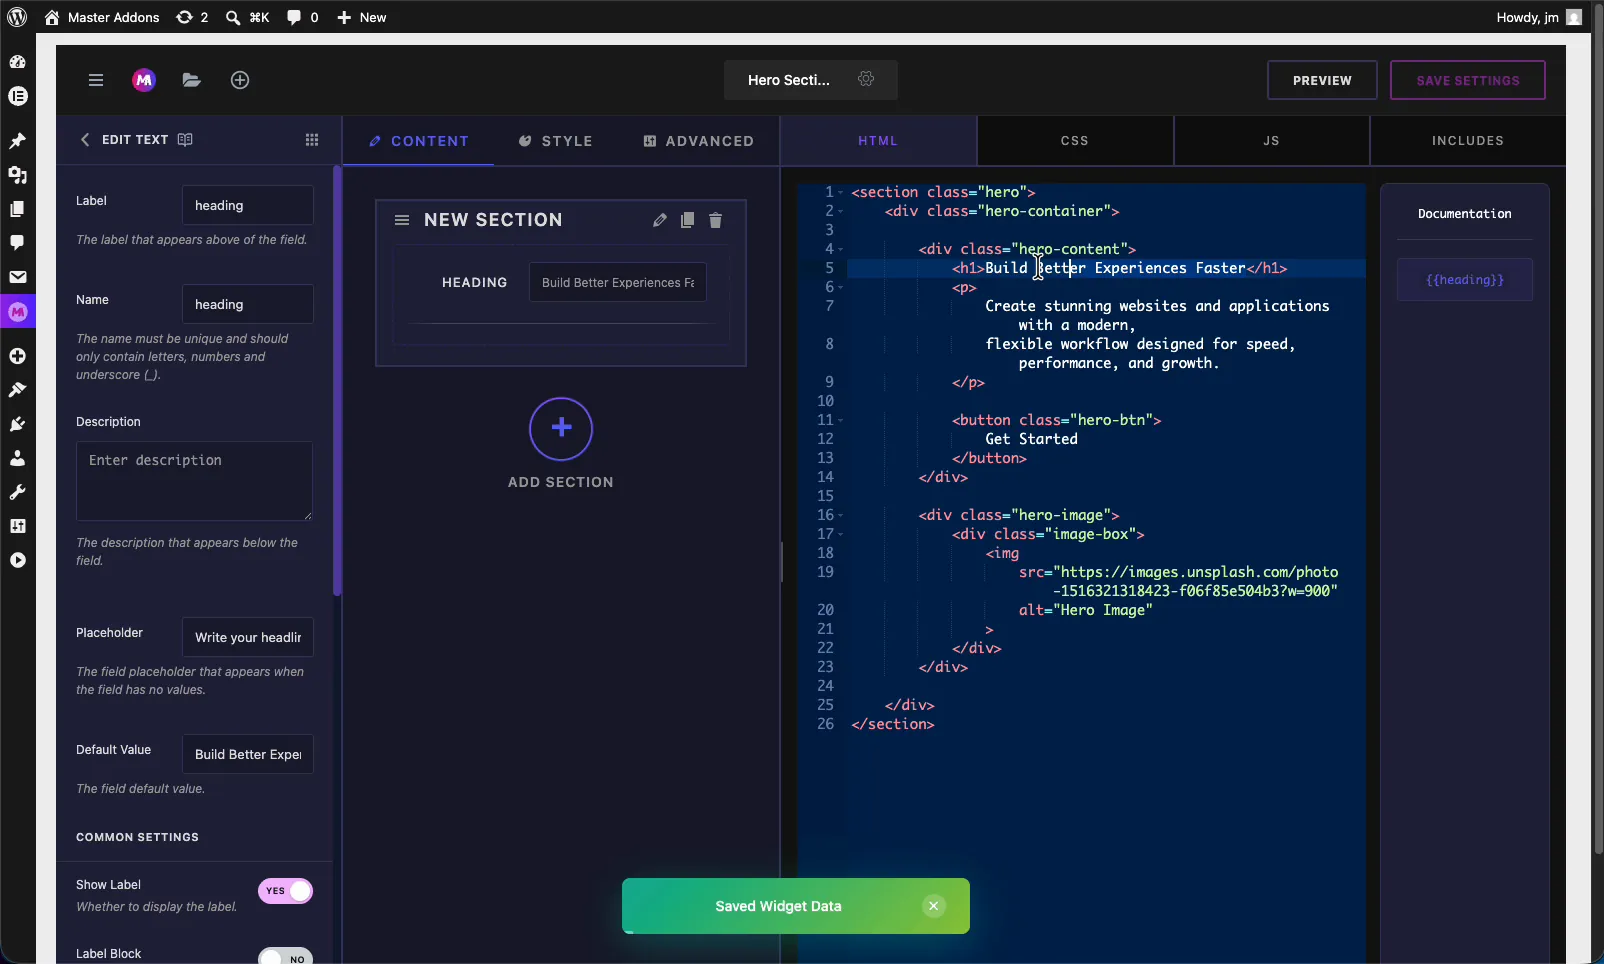Open widget settings gear next to Hero Secti...

866,79
